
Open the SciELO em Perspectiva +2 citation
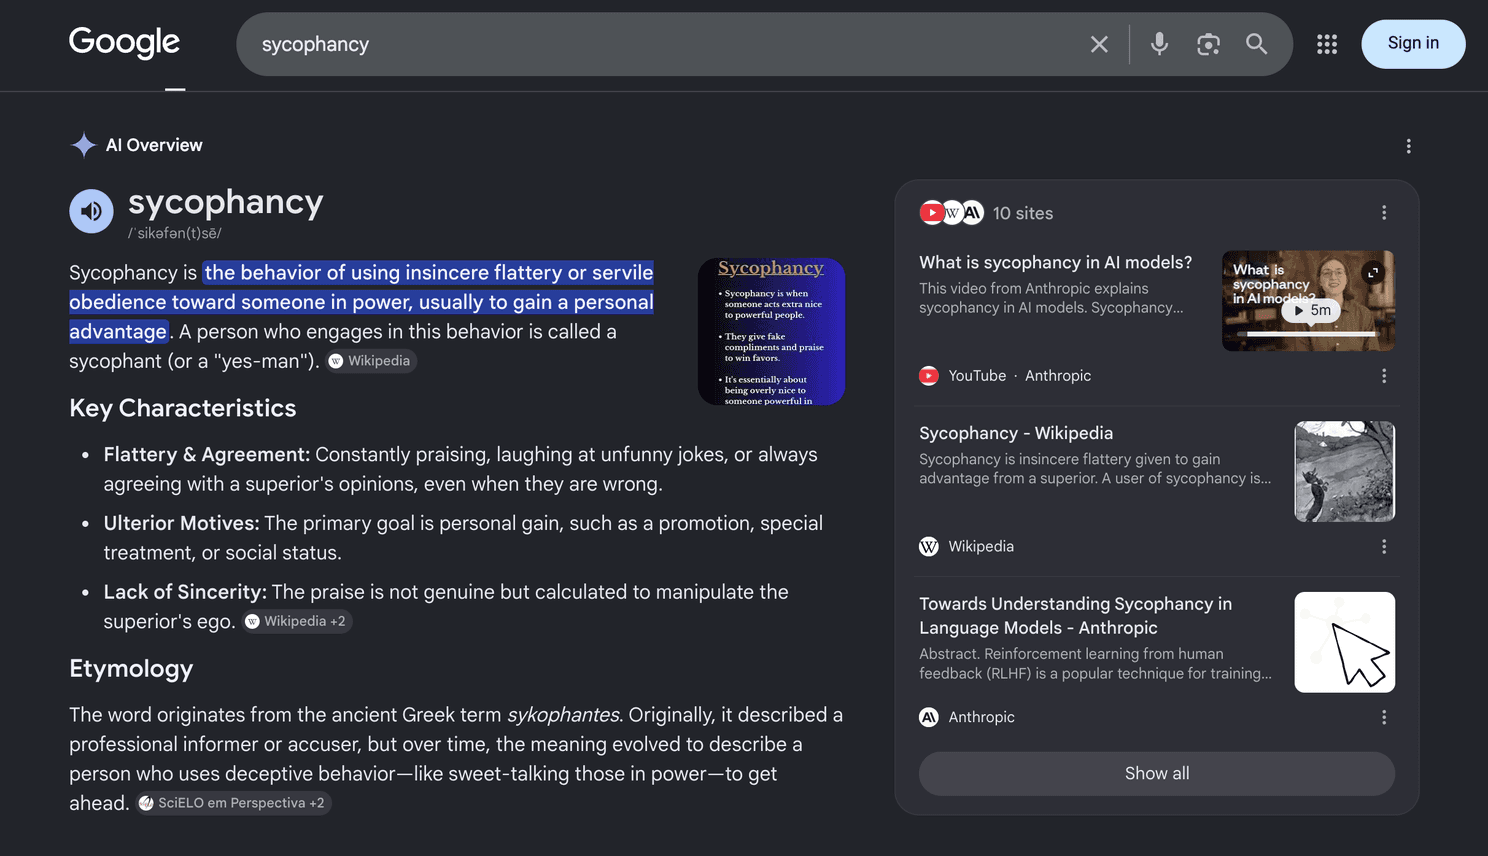coord(233,803)
